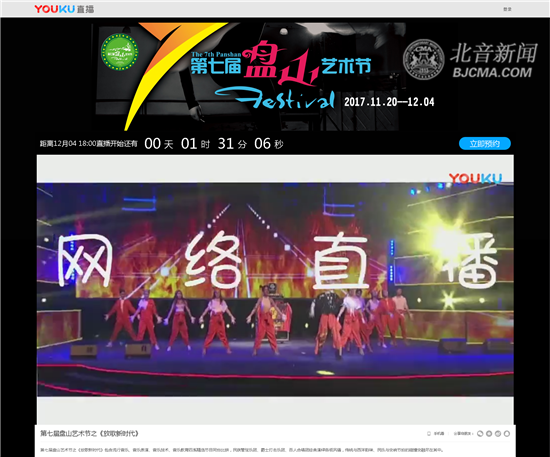Click the 第七届盘山艺术节 stream title below the player

pyautogui.click(x=89, y=434)
